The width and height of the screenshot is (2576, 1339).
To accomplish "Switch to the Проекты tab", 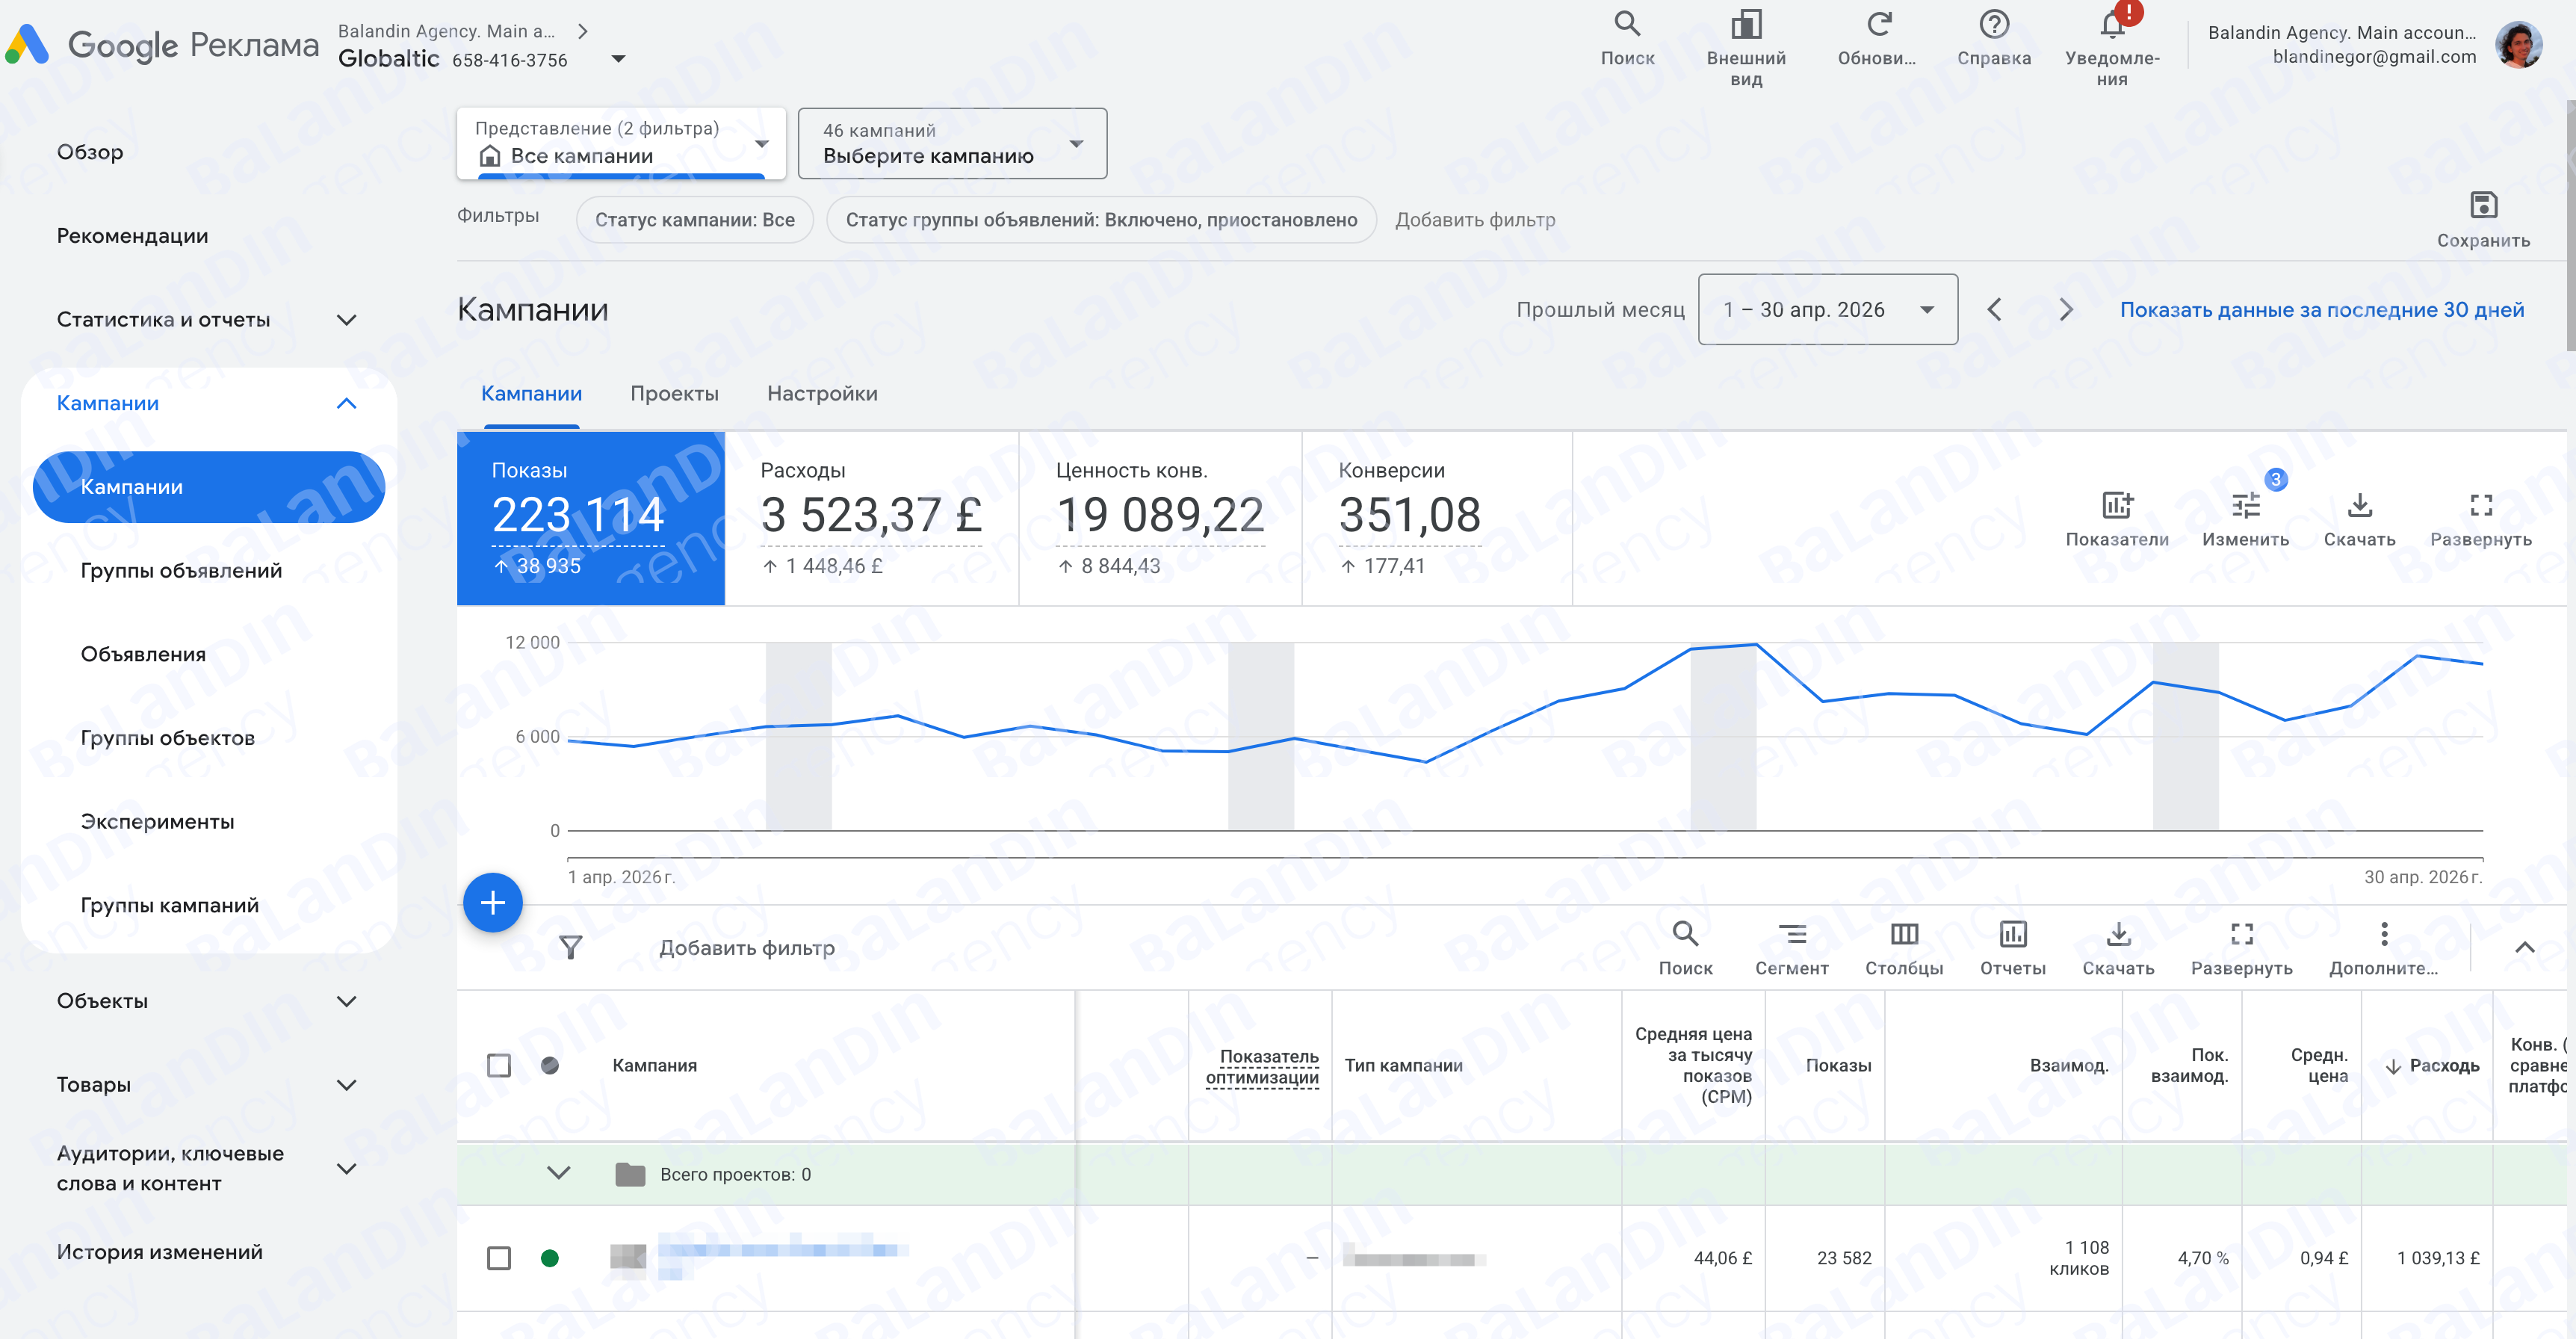I will pos(674,394).
